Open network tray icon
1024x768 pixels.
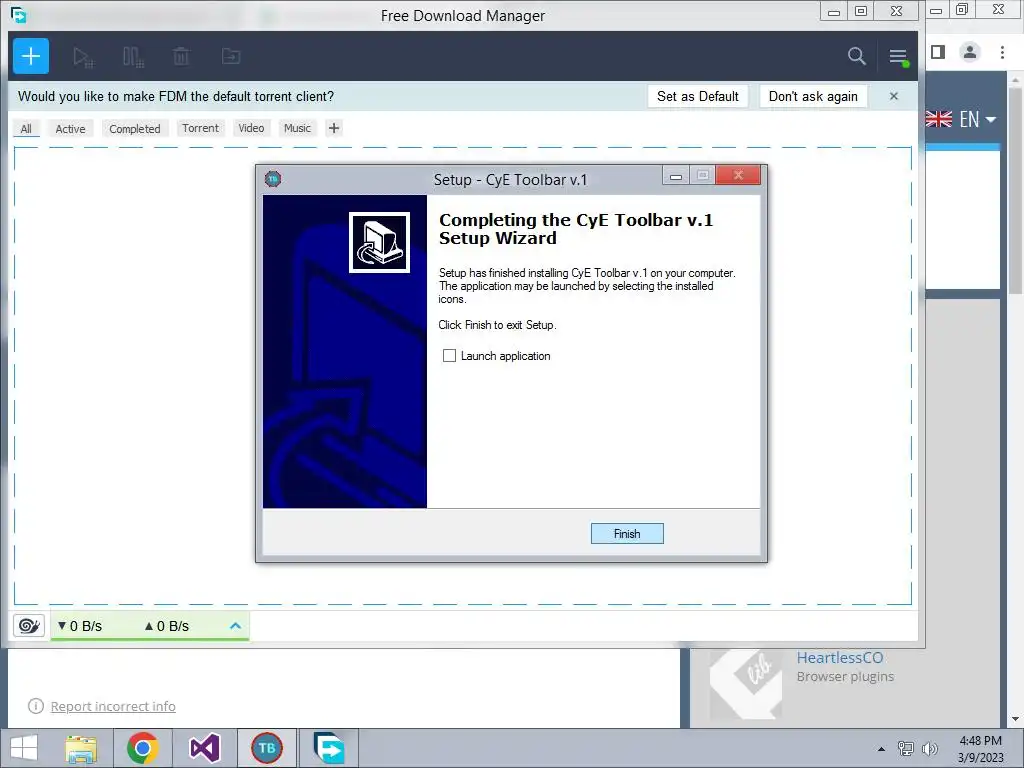click(x=906, y=748)
